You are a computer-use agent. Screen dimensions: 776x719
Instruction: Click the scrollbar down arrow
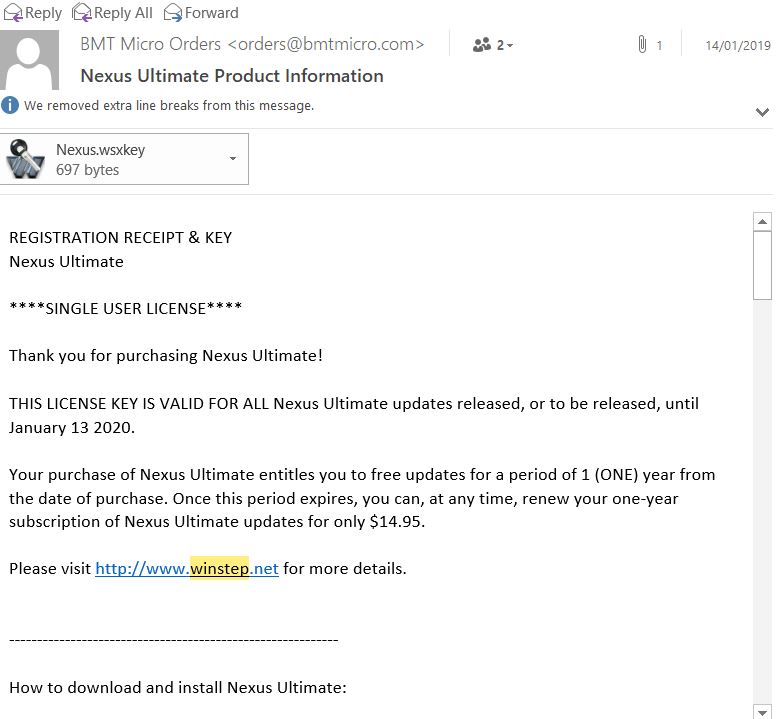pyautogui.click(x=763, y=711)
